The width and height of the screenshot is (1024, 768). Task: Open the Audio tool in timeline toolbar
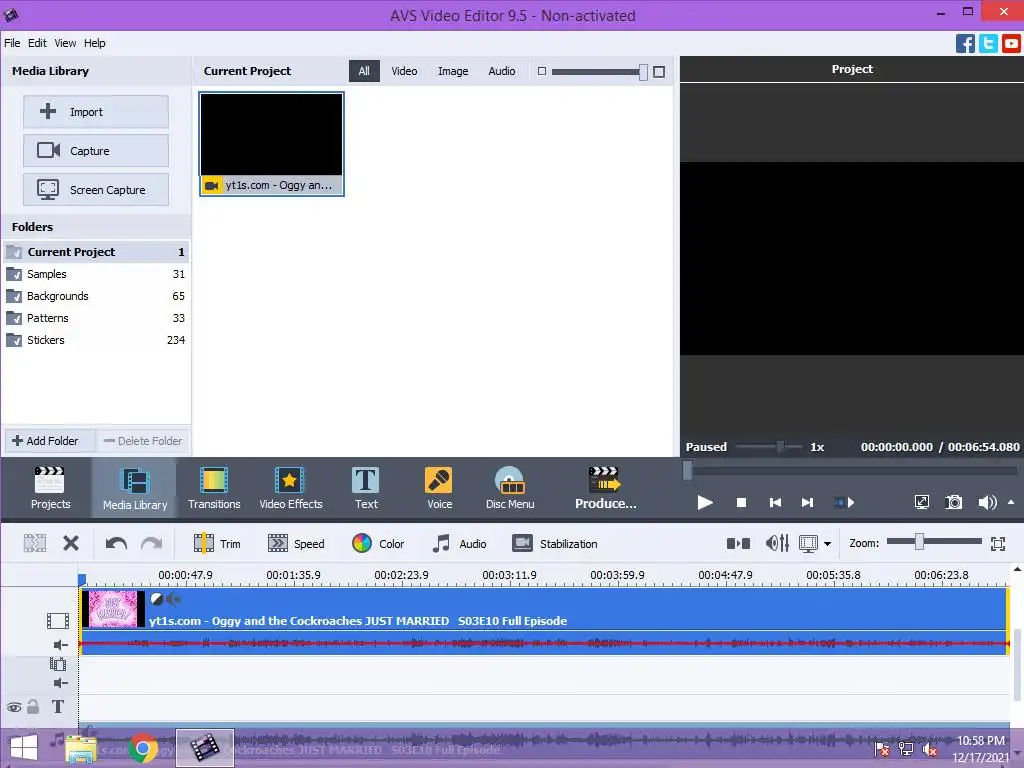coord(460,543)
